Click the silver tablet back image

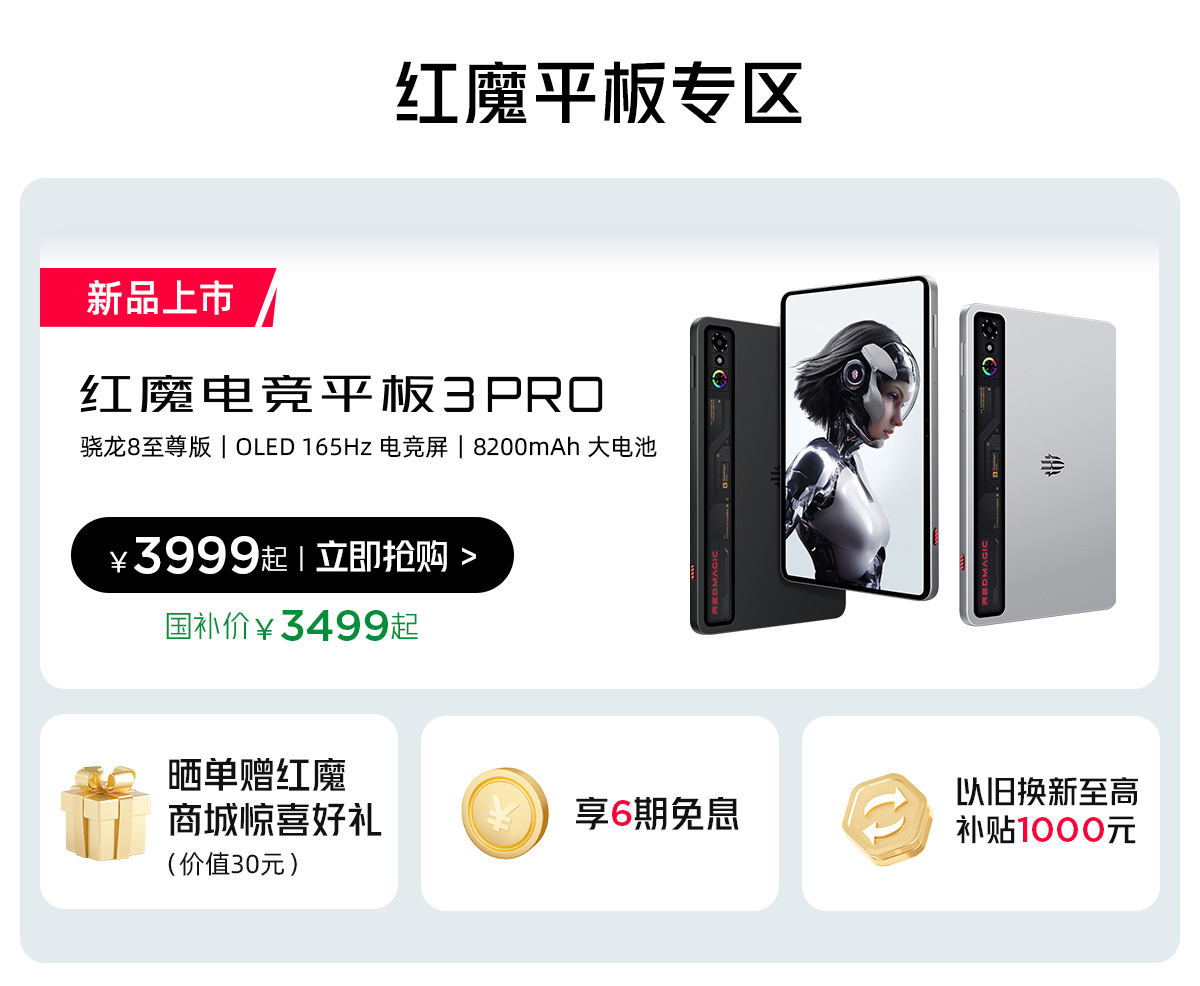[x=1038, y=465]
